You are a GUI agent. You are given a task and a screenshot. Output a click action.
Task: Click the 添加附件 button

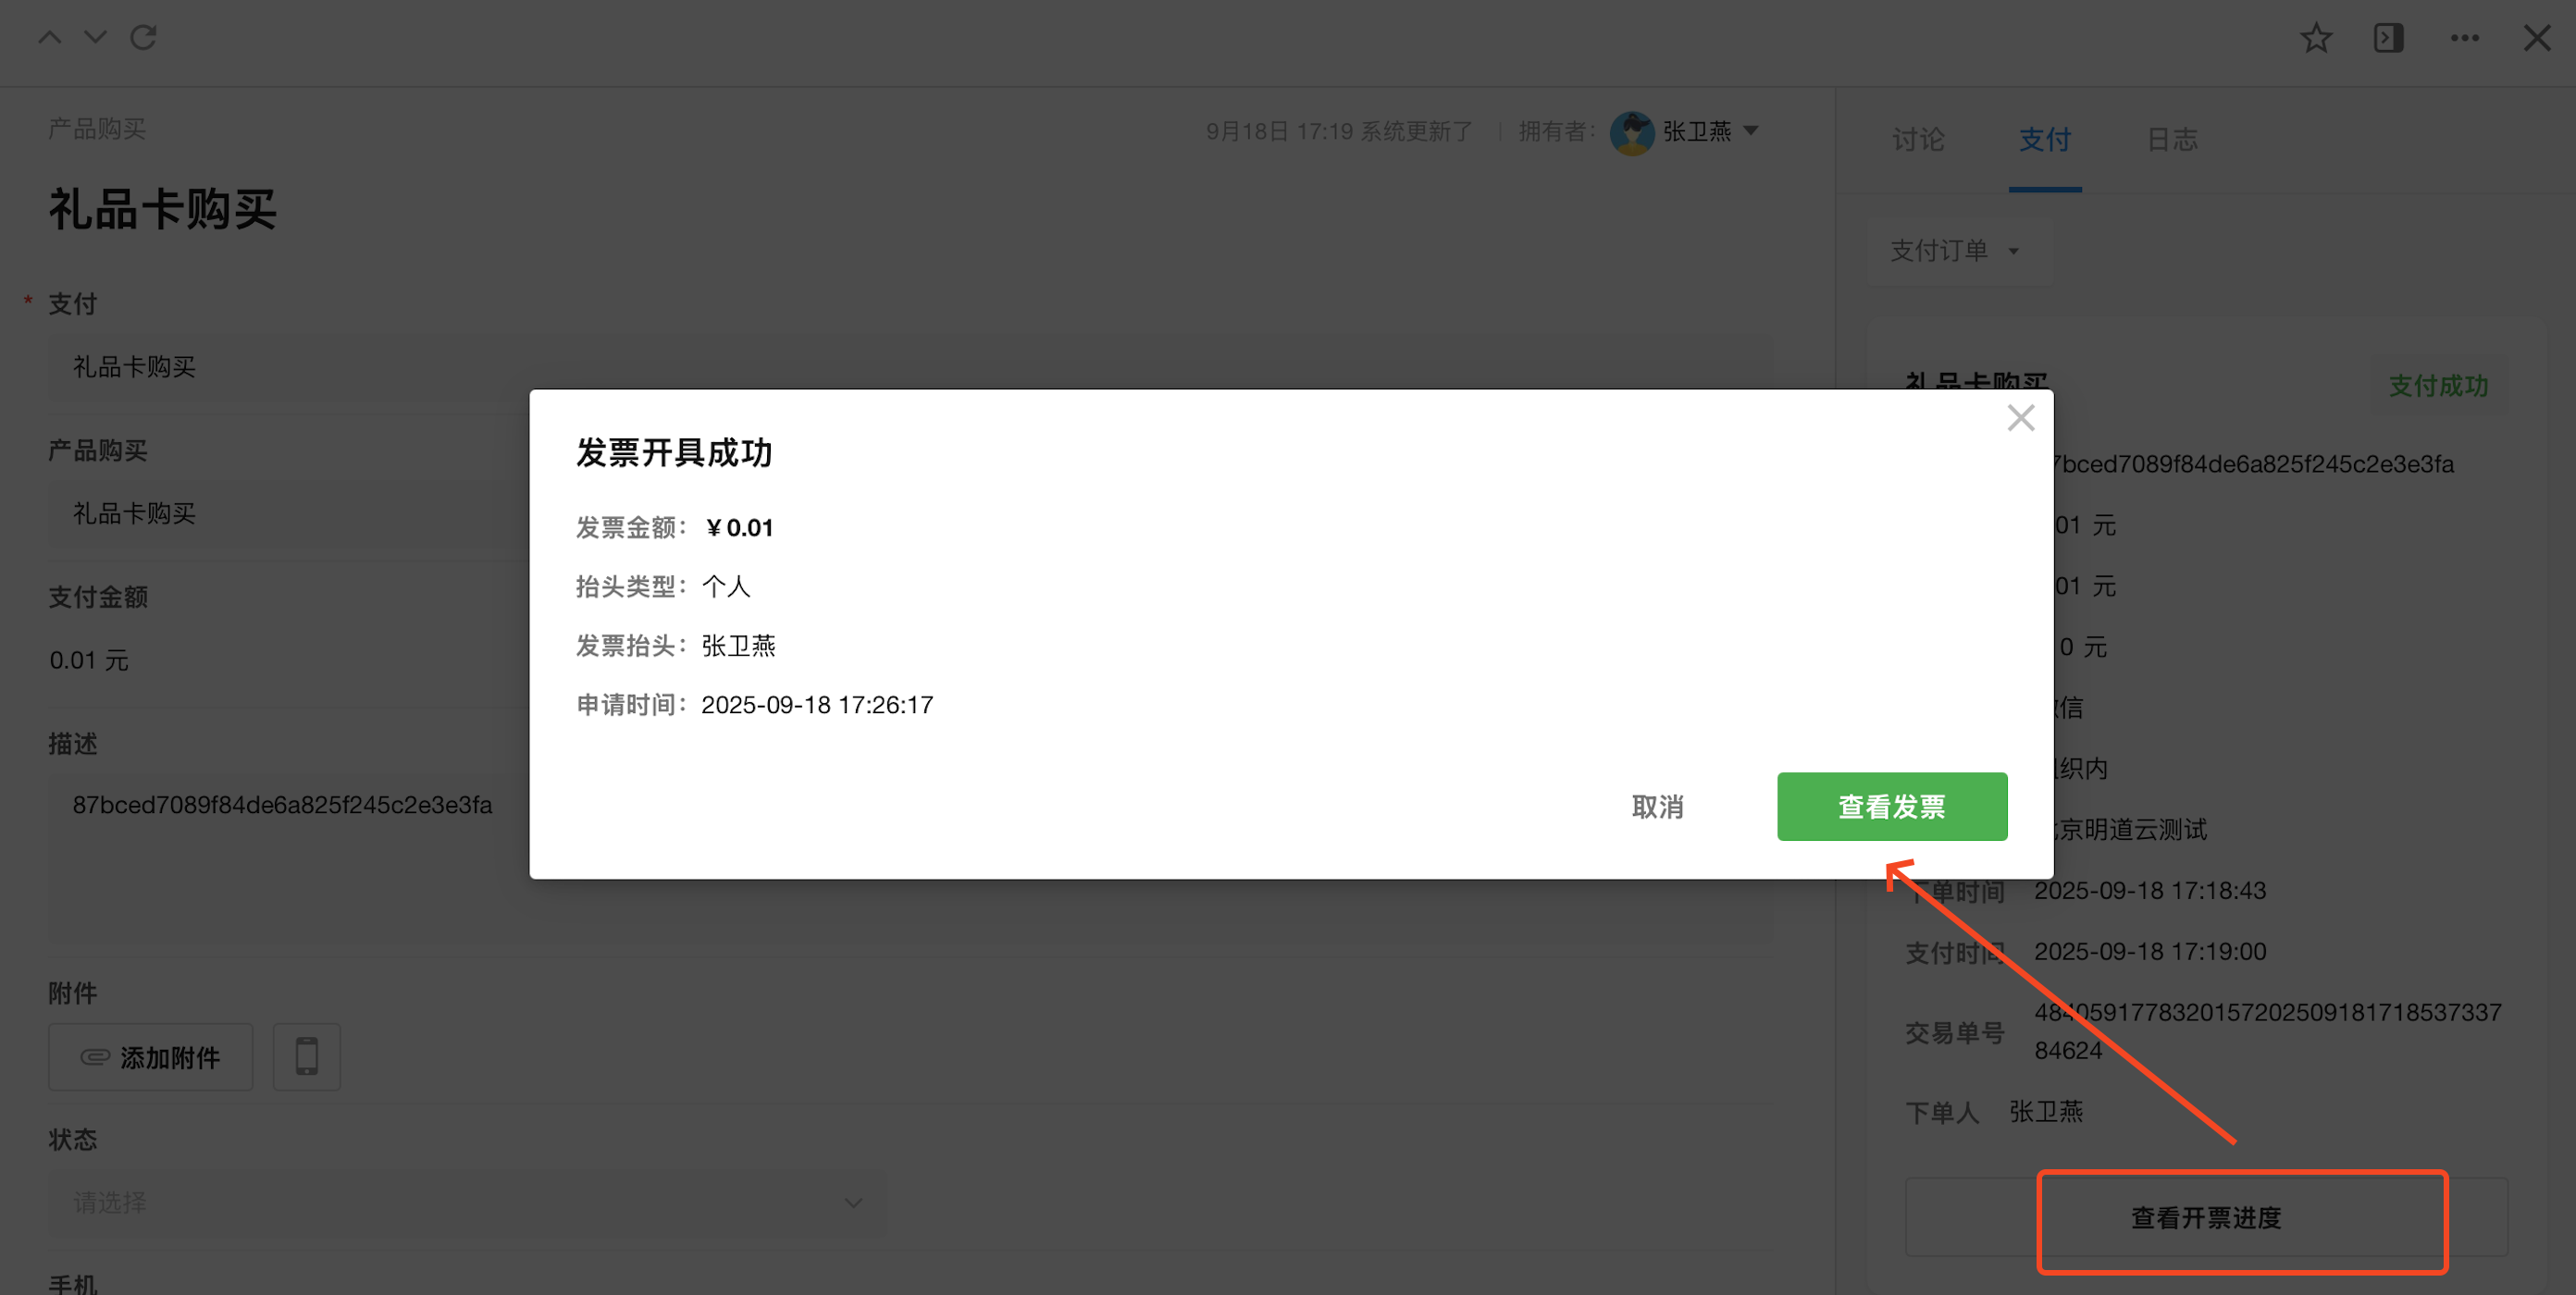pos(151,1057)
